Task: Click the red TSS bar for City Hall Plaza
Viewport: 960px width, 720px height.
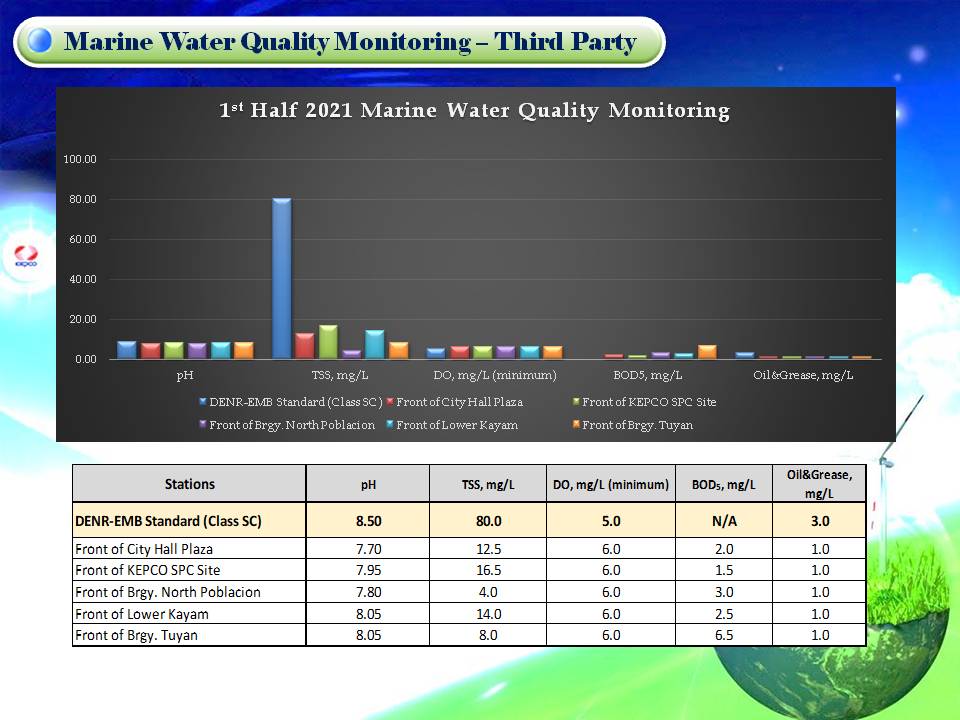Action: [305, 346]
